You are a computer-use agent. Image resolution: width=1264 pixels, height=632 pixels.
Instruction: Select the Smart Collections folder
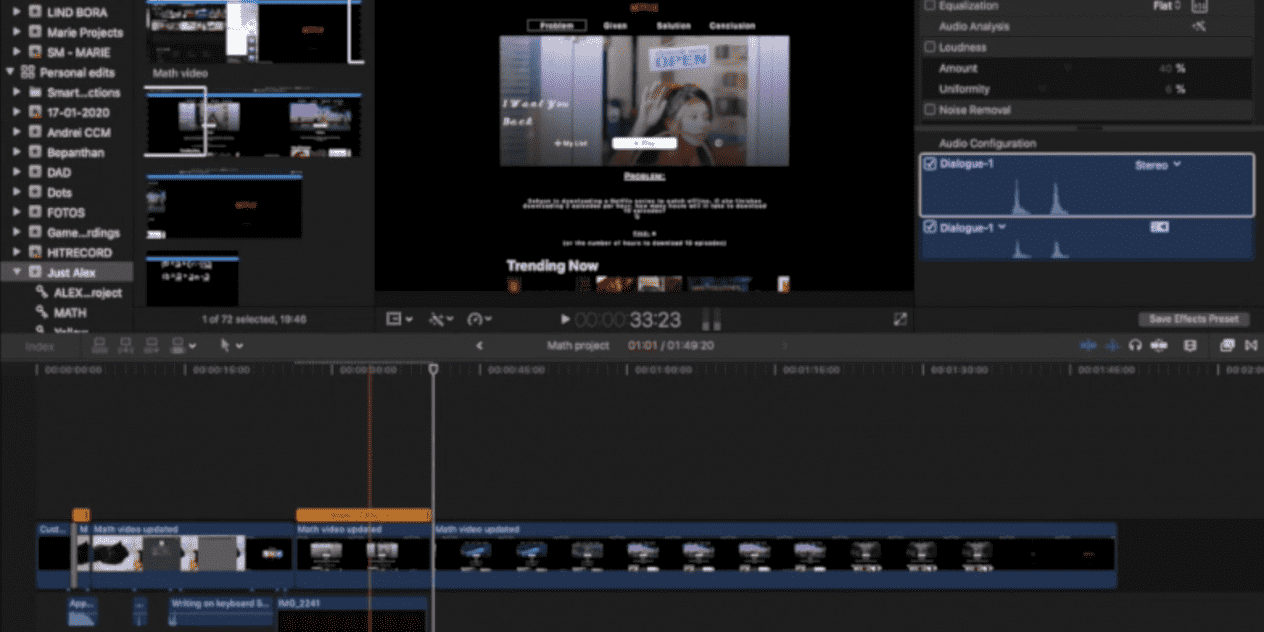84,92
